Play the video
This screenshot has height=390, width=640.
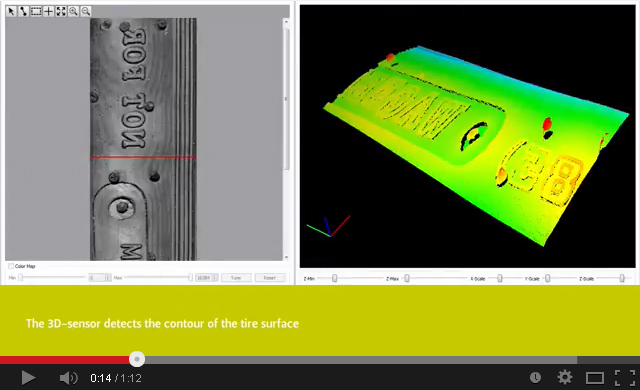click(28, 378)
